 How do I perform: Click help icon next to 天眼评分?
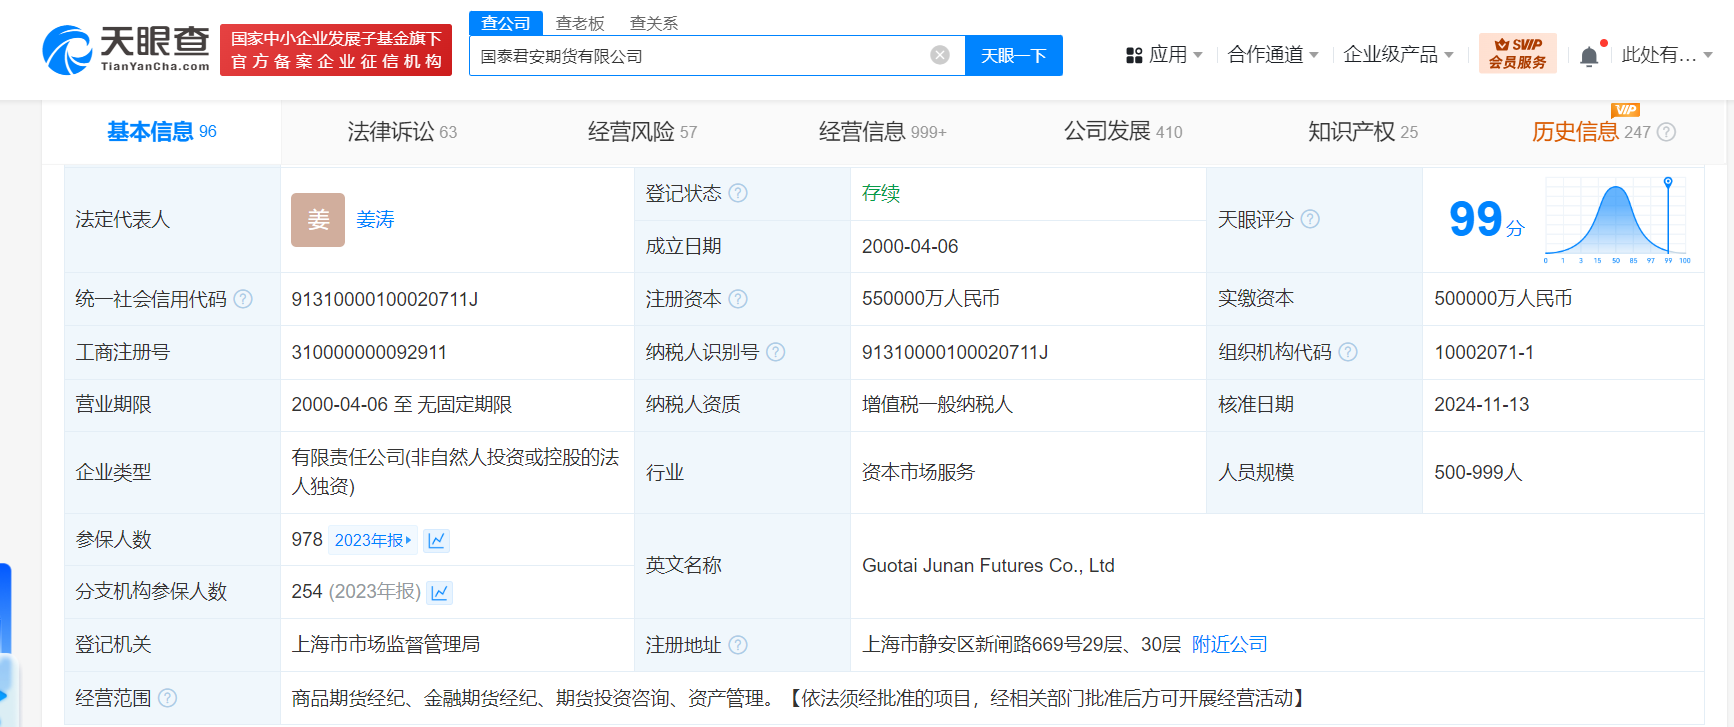point(1310,219)
